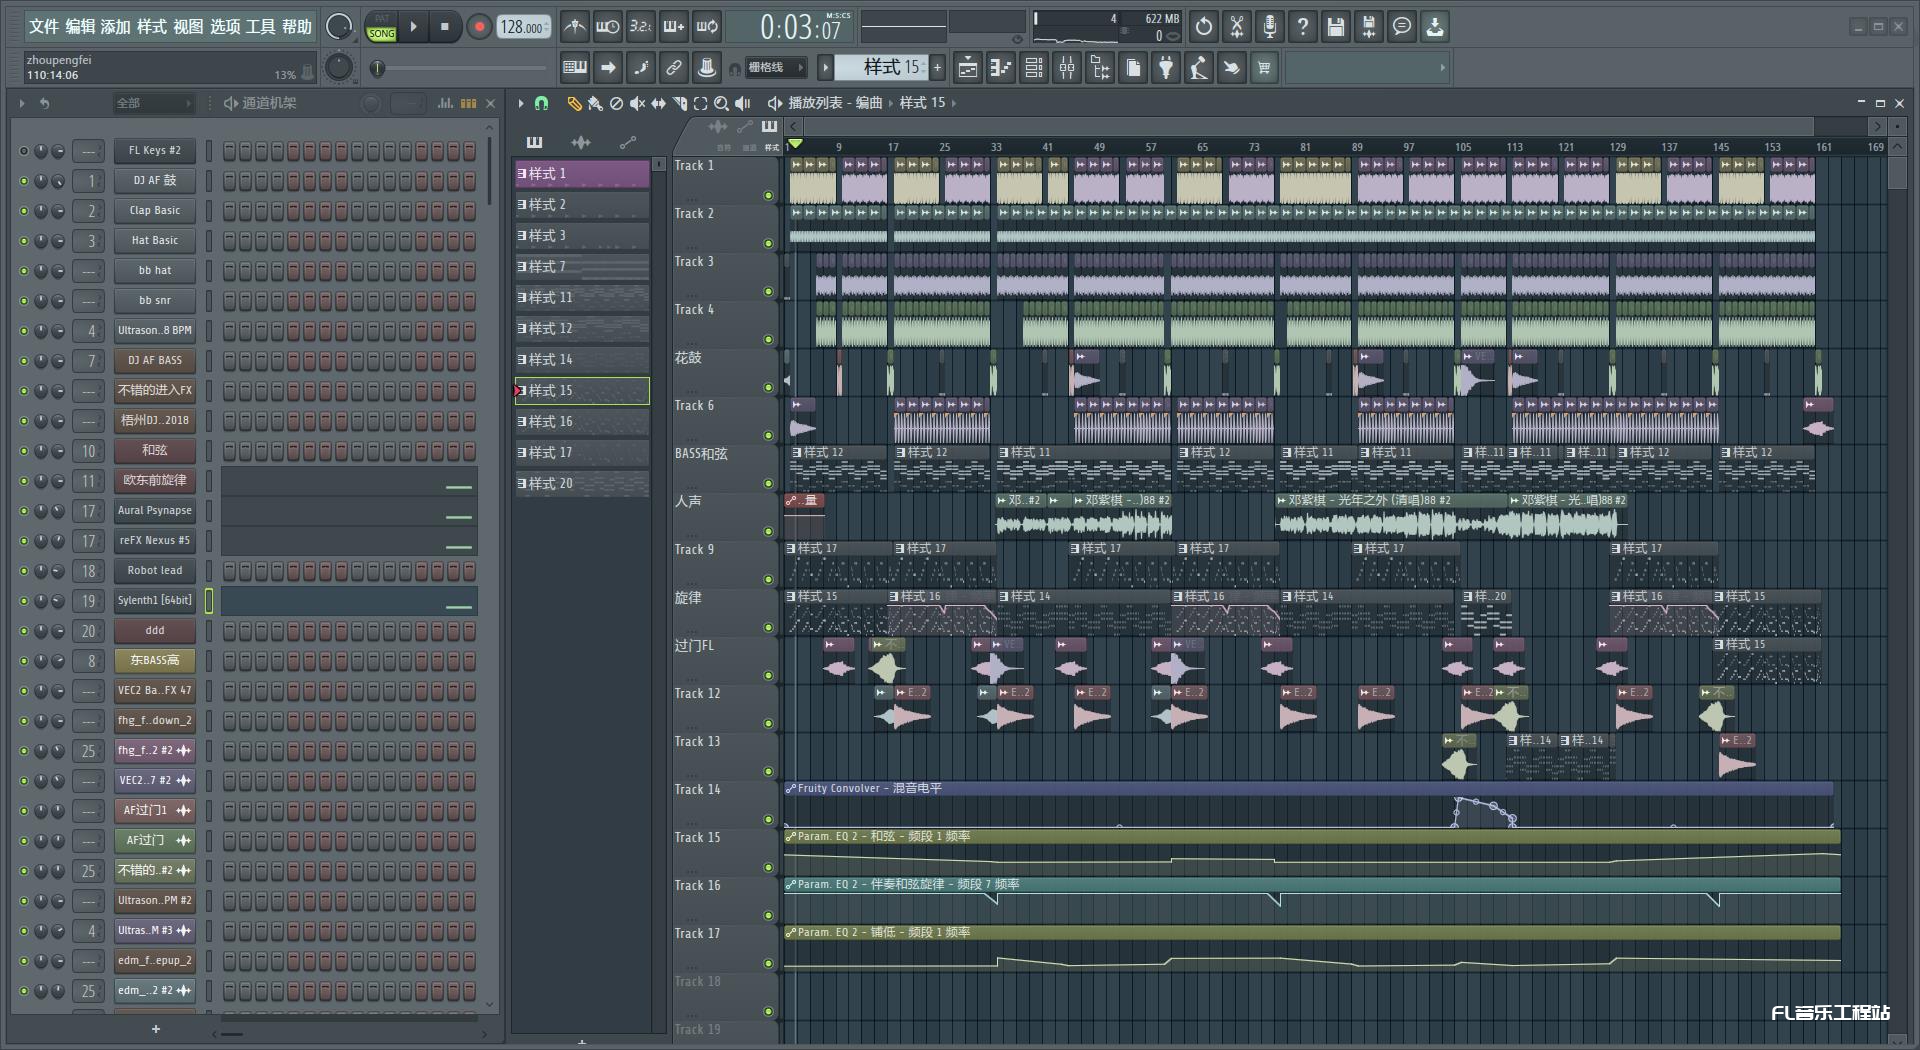The width and height of the screenshot is (1920, 1050).
Task: Open the 文件 menu
Action: 44,27
